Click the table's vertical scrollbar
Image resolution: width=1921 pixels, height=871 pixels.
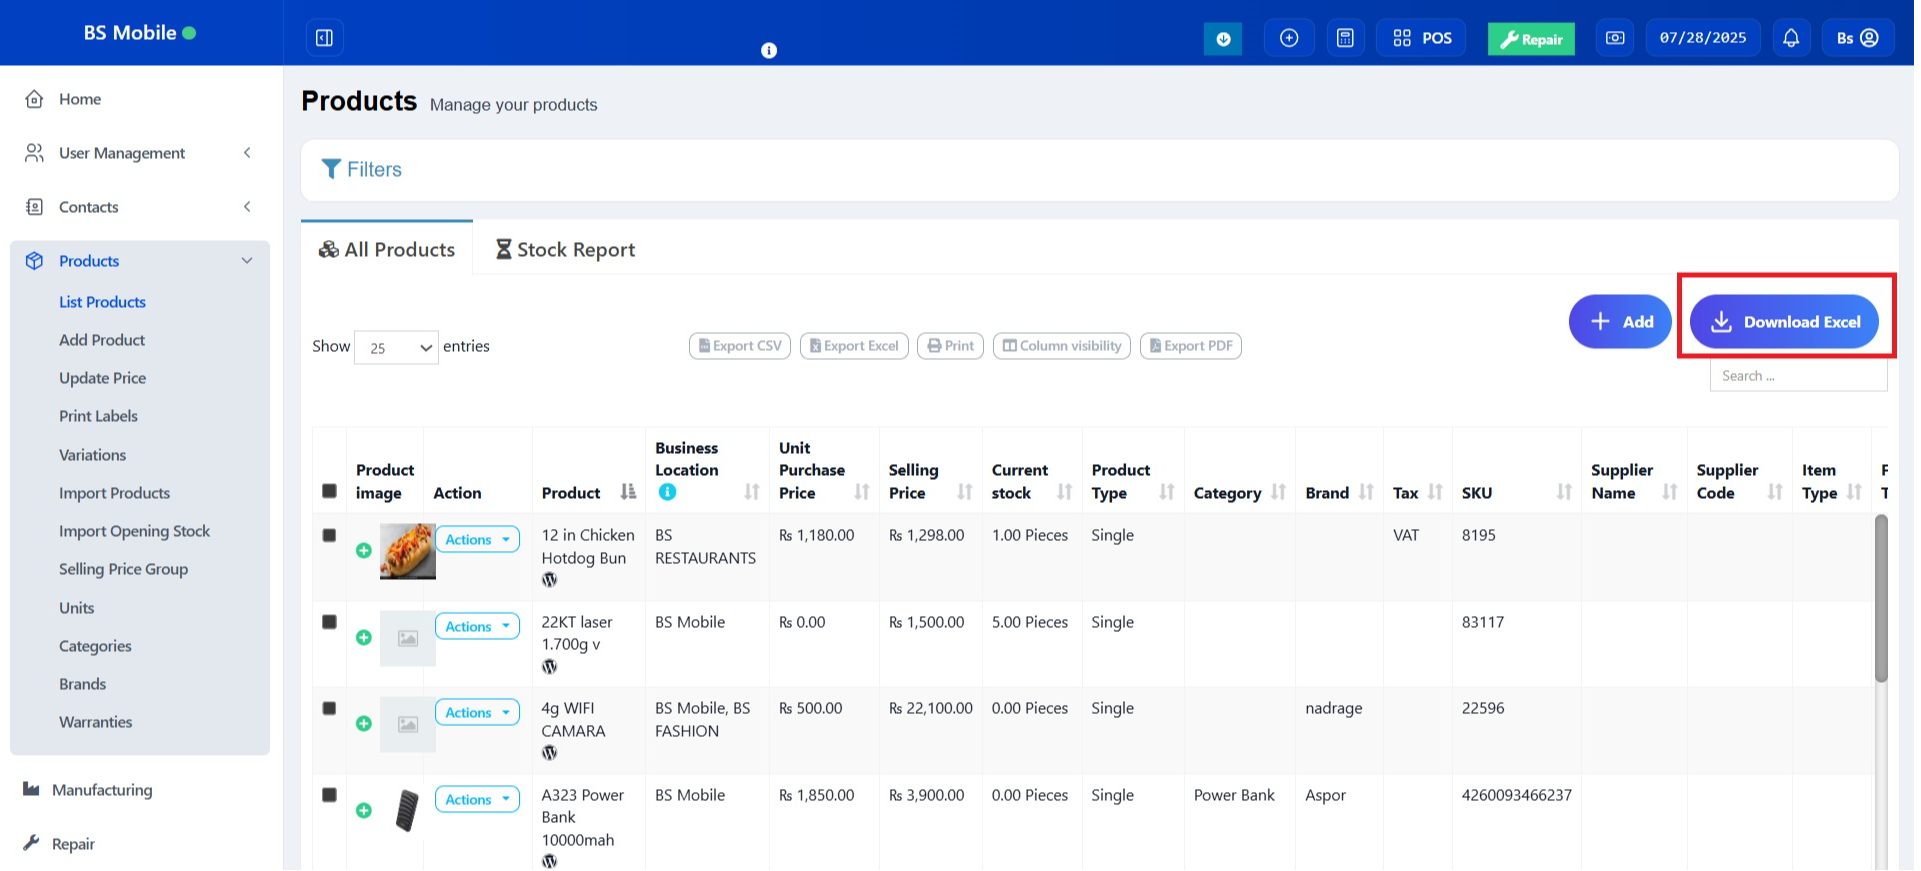(1880, 600)
